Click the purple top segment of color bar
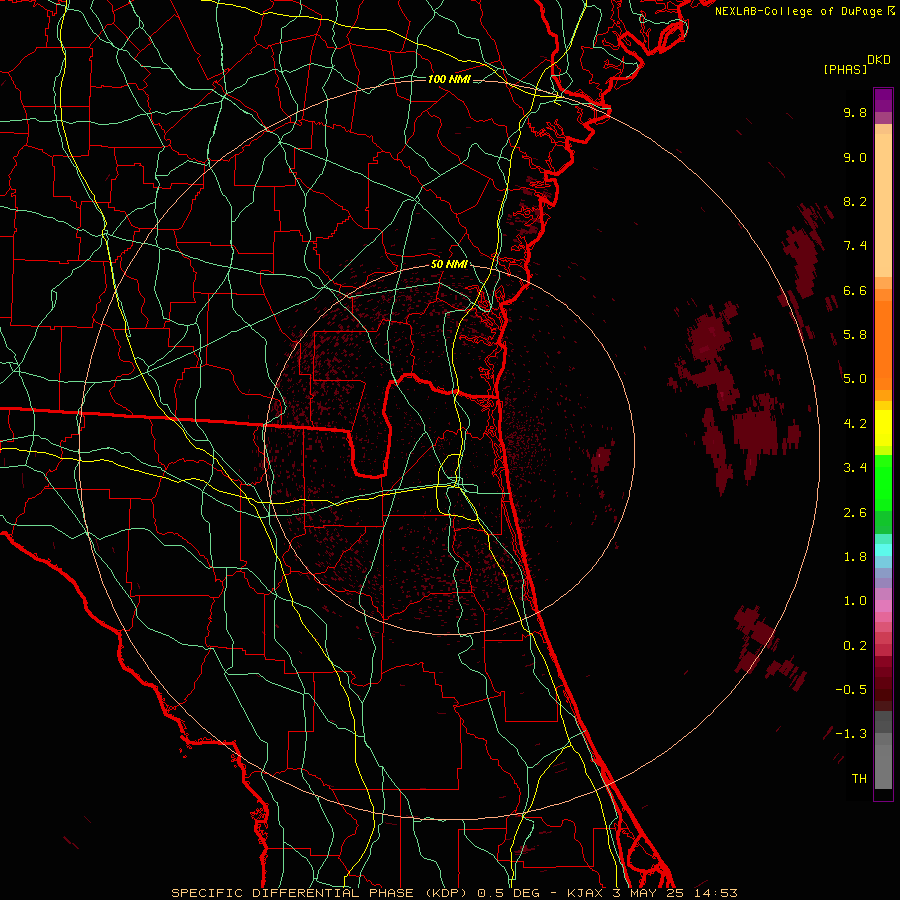This screenshot has width=900, height=900. [883, 100]
